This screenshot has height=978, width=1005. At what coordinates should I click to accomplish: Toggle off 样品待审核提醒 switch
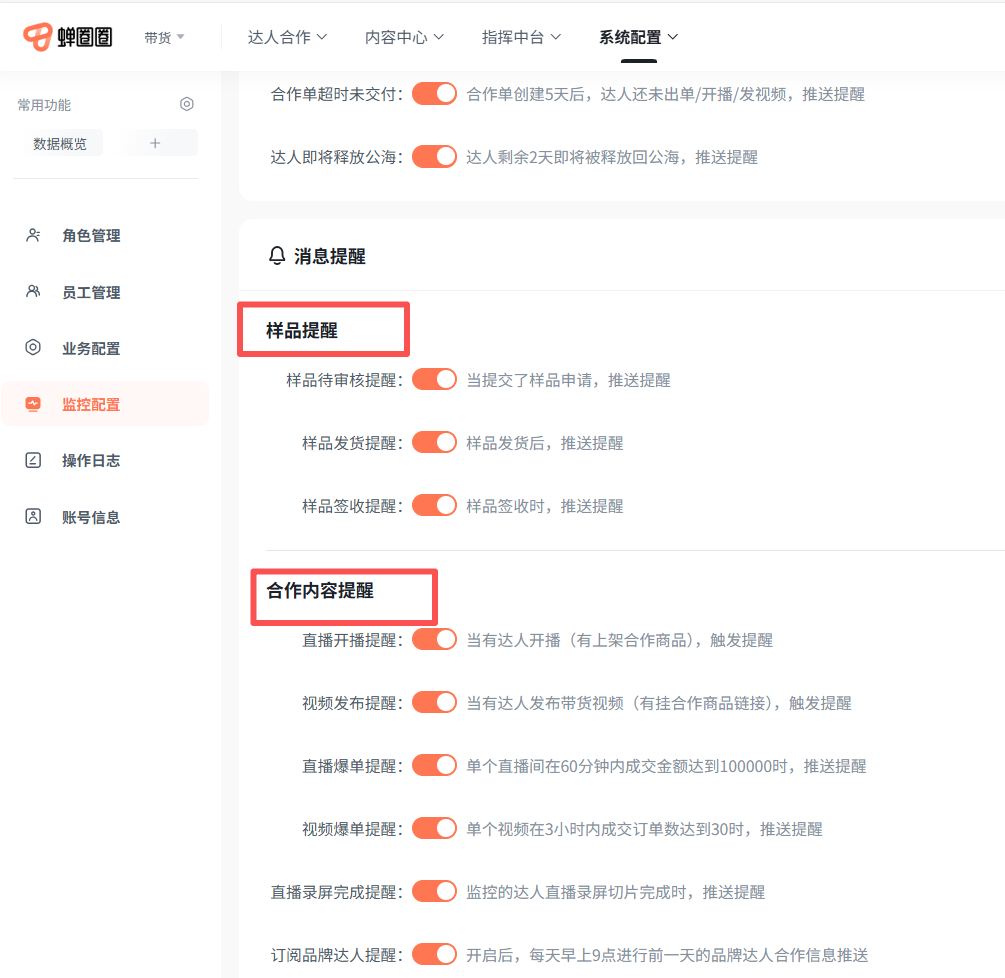[x=434, y=380]
